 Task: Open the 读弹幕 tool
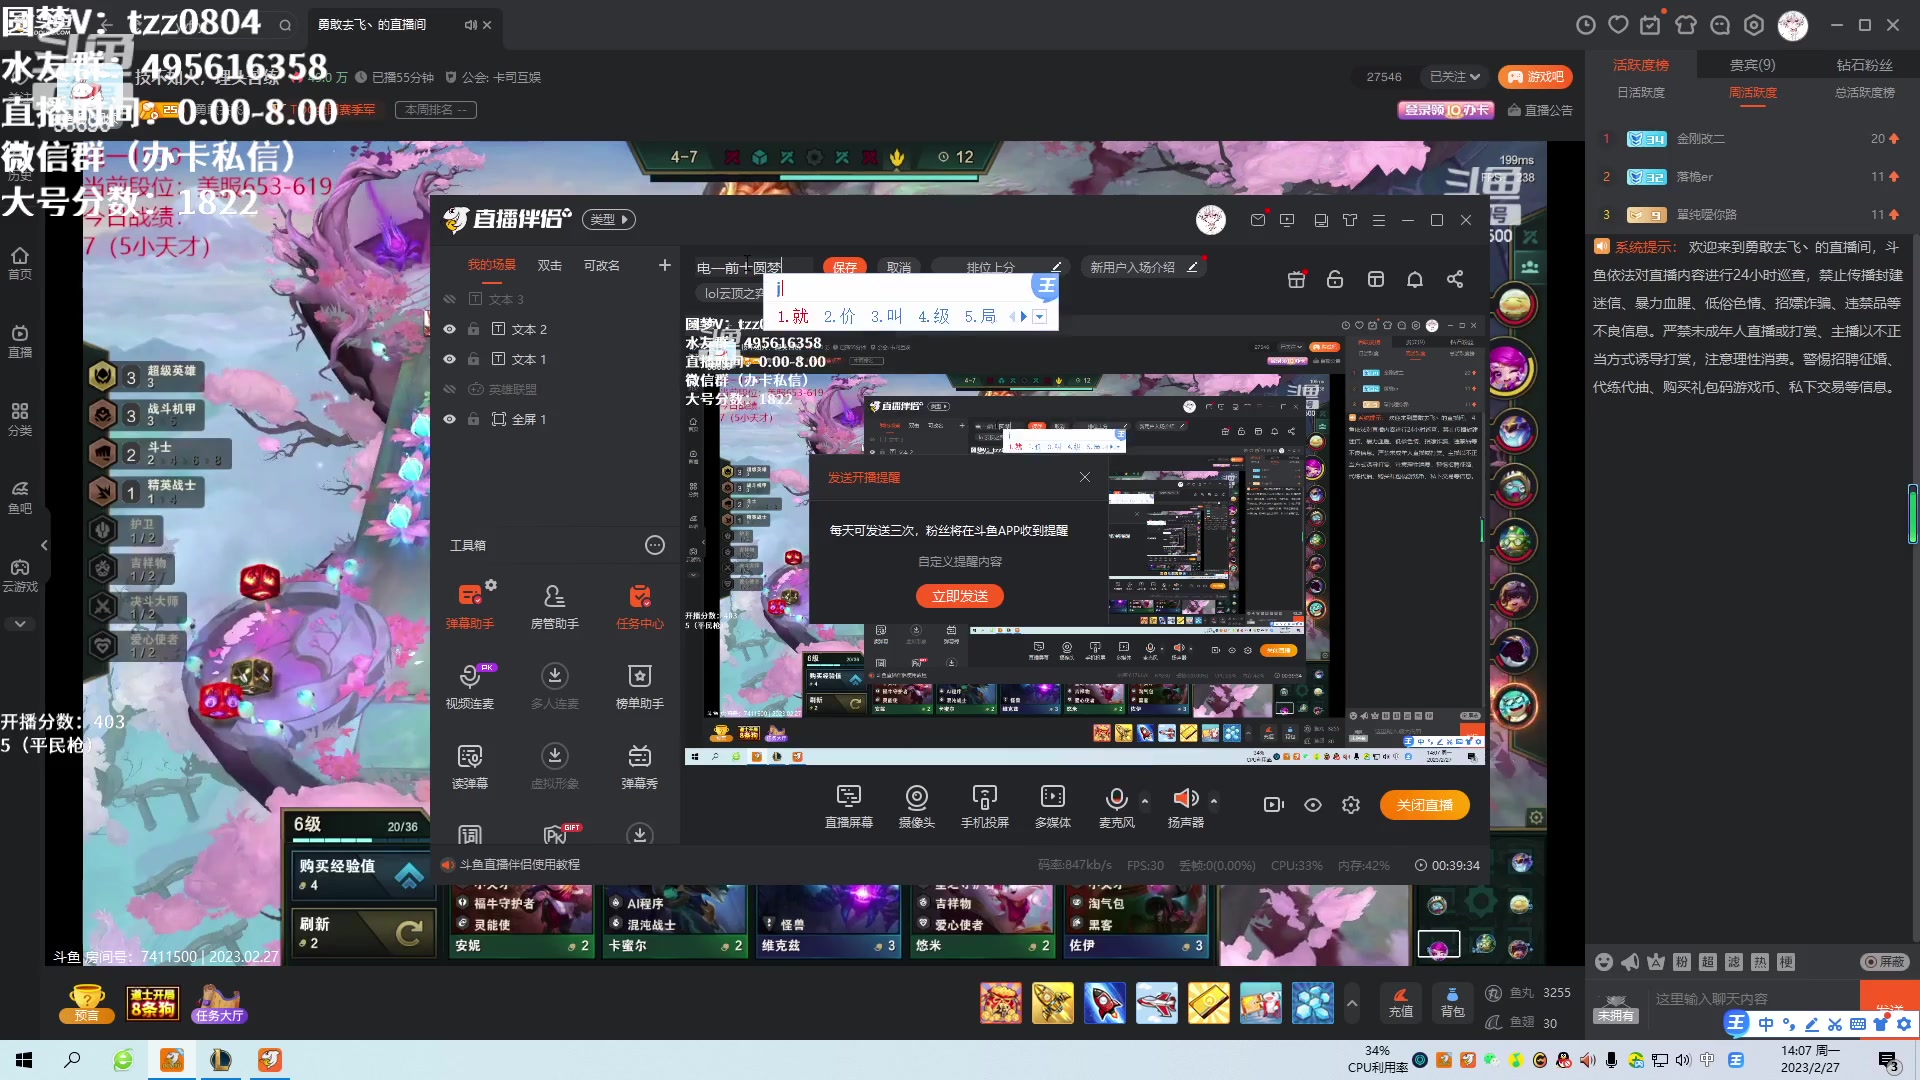point(469,765)
